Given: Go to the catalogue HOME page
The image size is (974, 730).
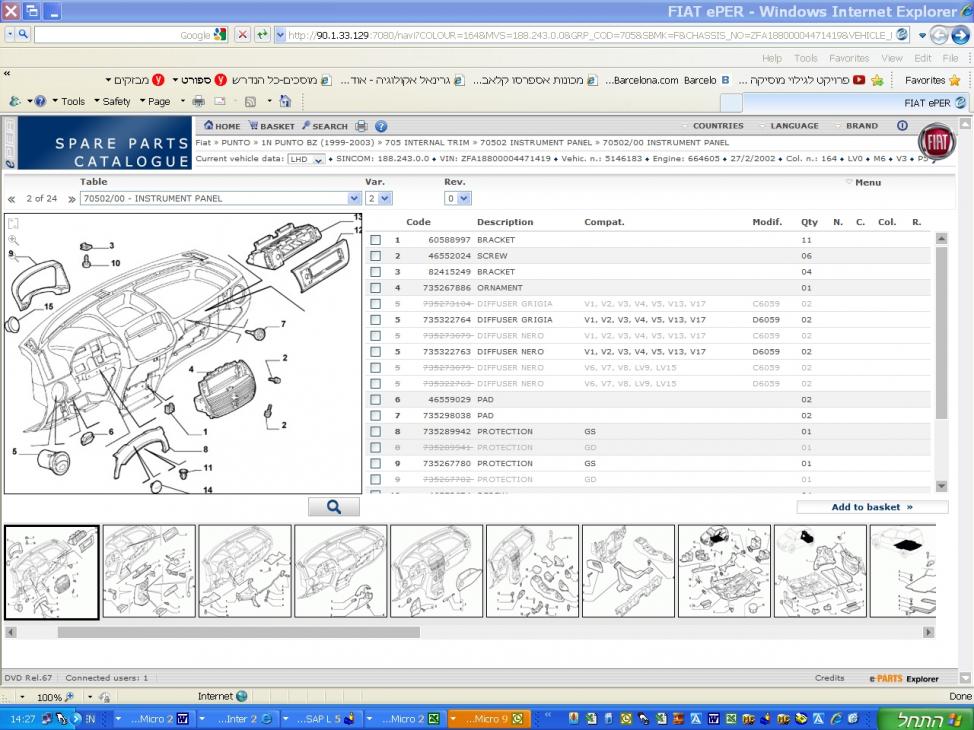Looking at the screenshot, I should [222, 126].
